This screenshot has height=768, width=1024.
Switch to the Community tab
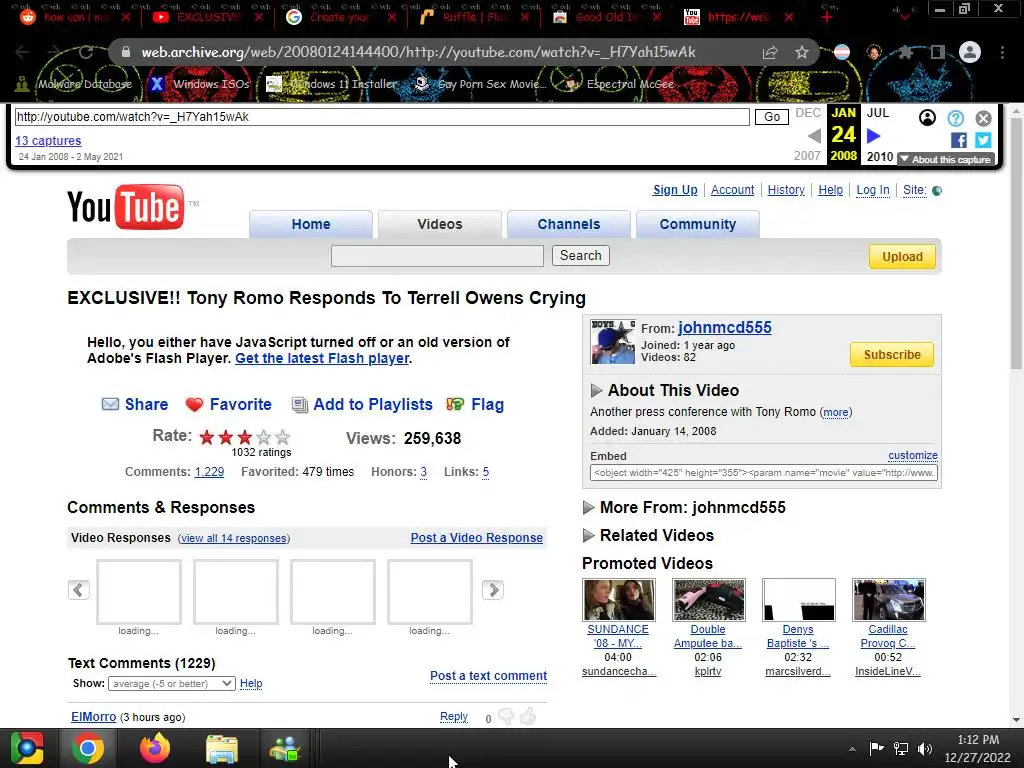click(x=697, y=224)
